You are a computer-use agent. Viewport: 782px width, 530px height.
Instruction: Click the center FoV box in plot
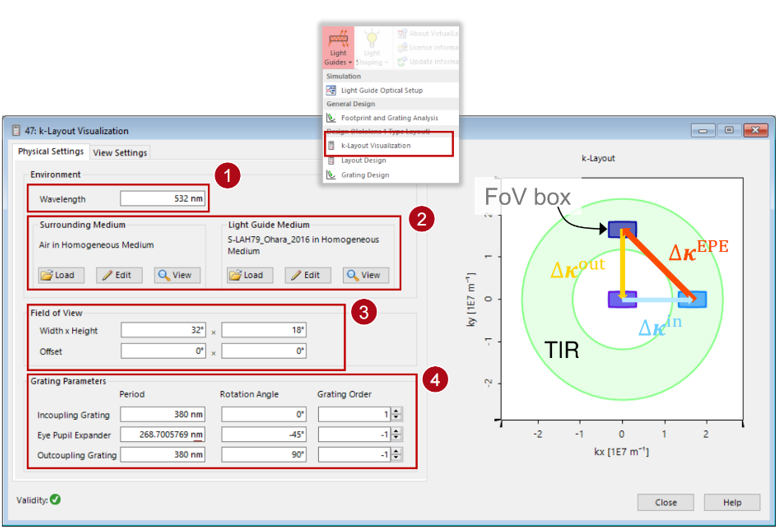pos(622,299)
